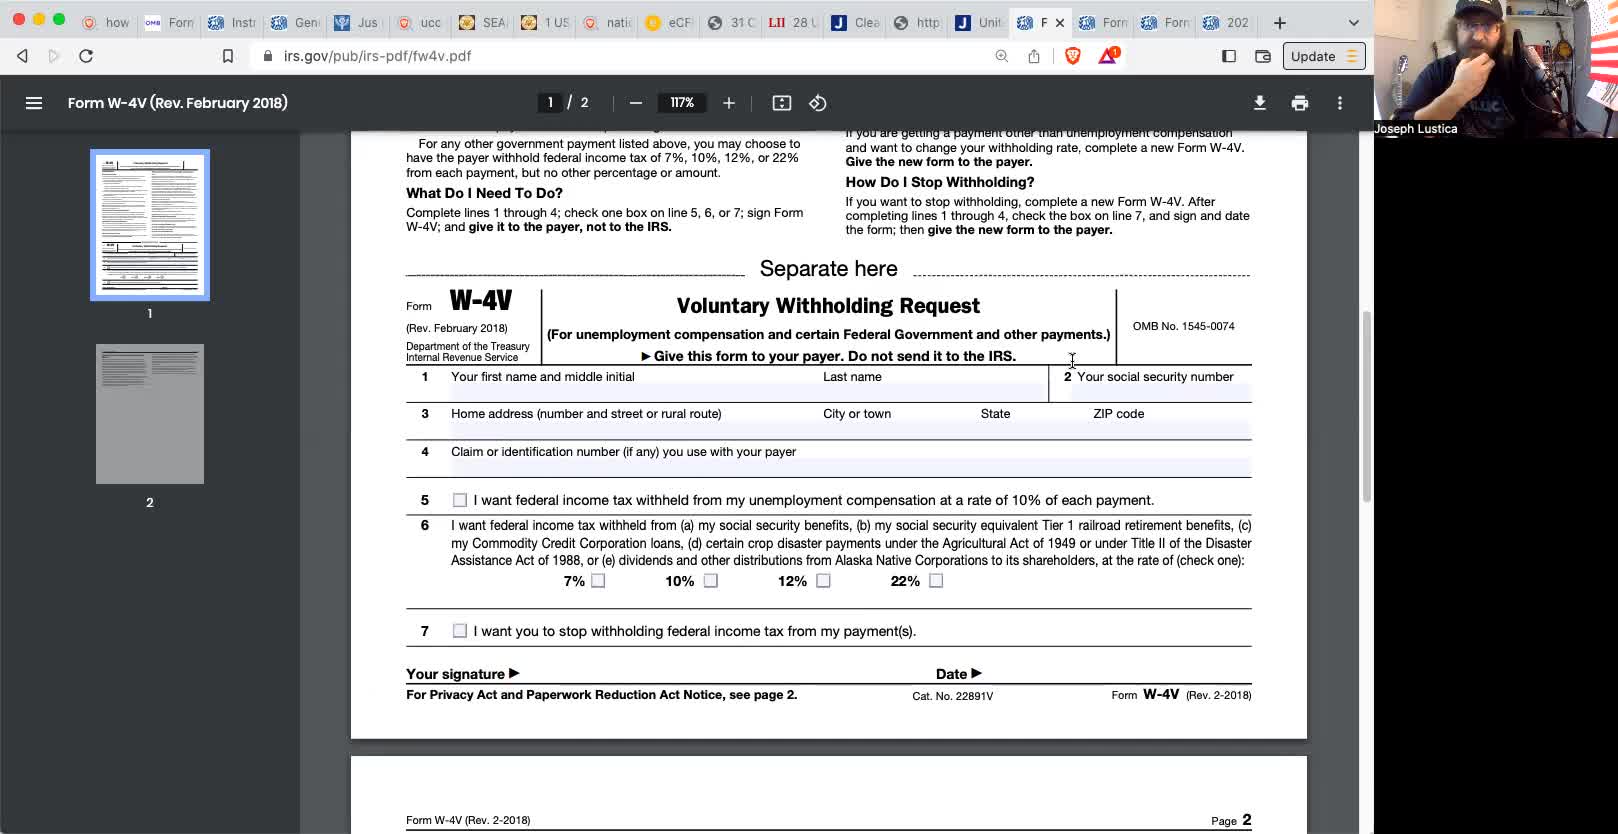The height and width of the screenshot is (834, 1618).
Task: Switch to the '202' tab
Action: tap(1227, 22)
